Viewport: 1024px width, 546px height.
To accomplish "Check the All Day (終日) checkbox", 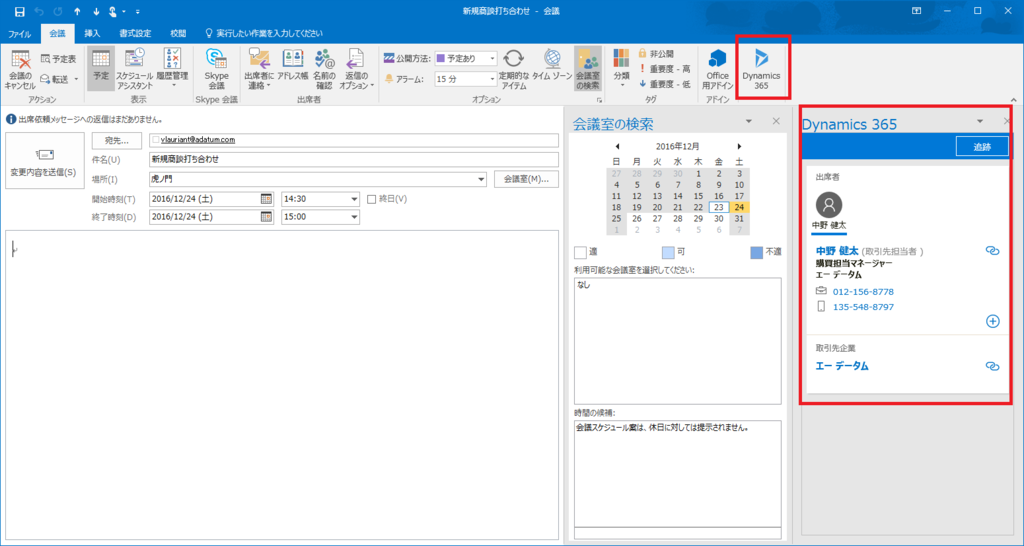I will tap(372, 199).
